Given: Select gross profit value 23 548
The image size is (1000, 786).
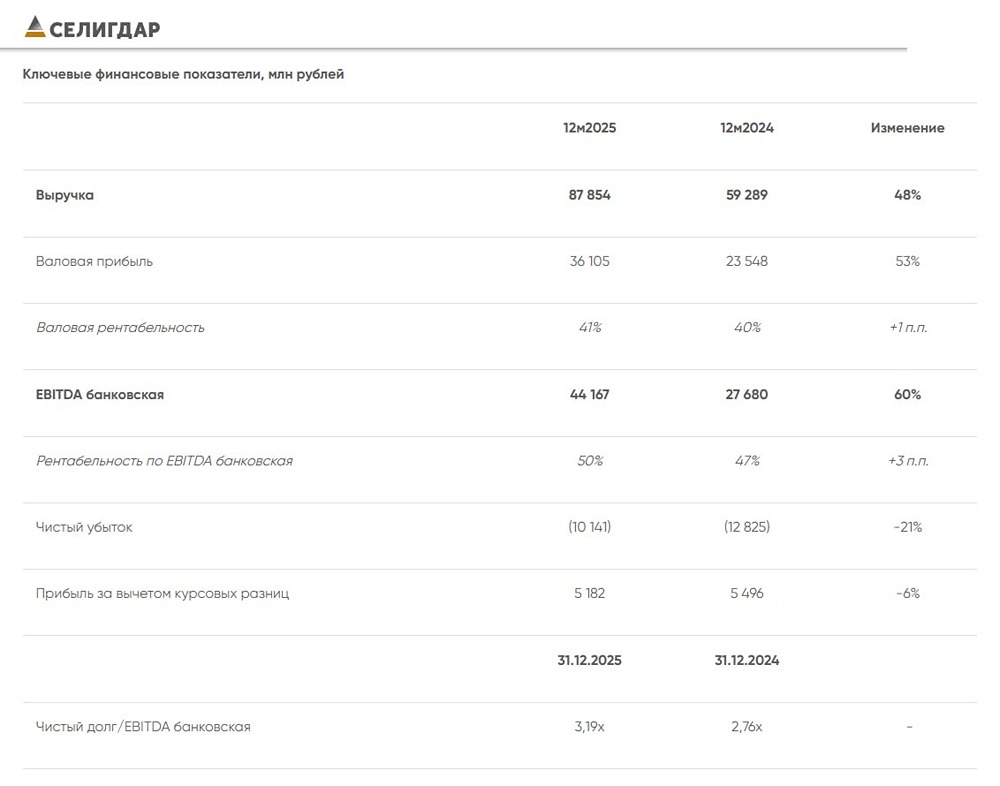Looking at the screenshot, I should 747,261.
